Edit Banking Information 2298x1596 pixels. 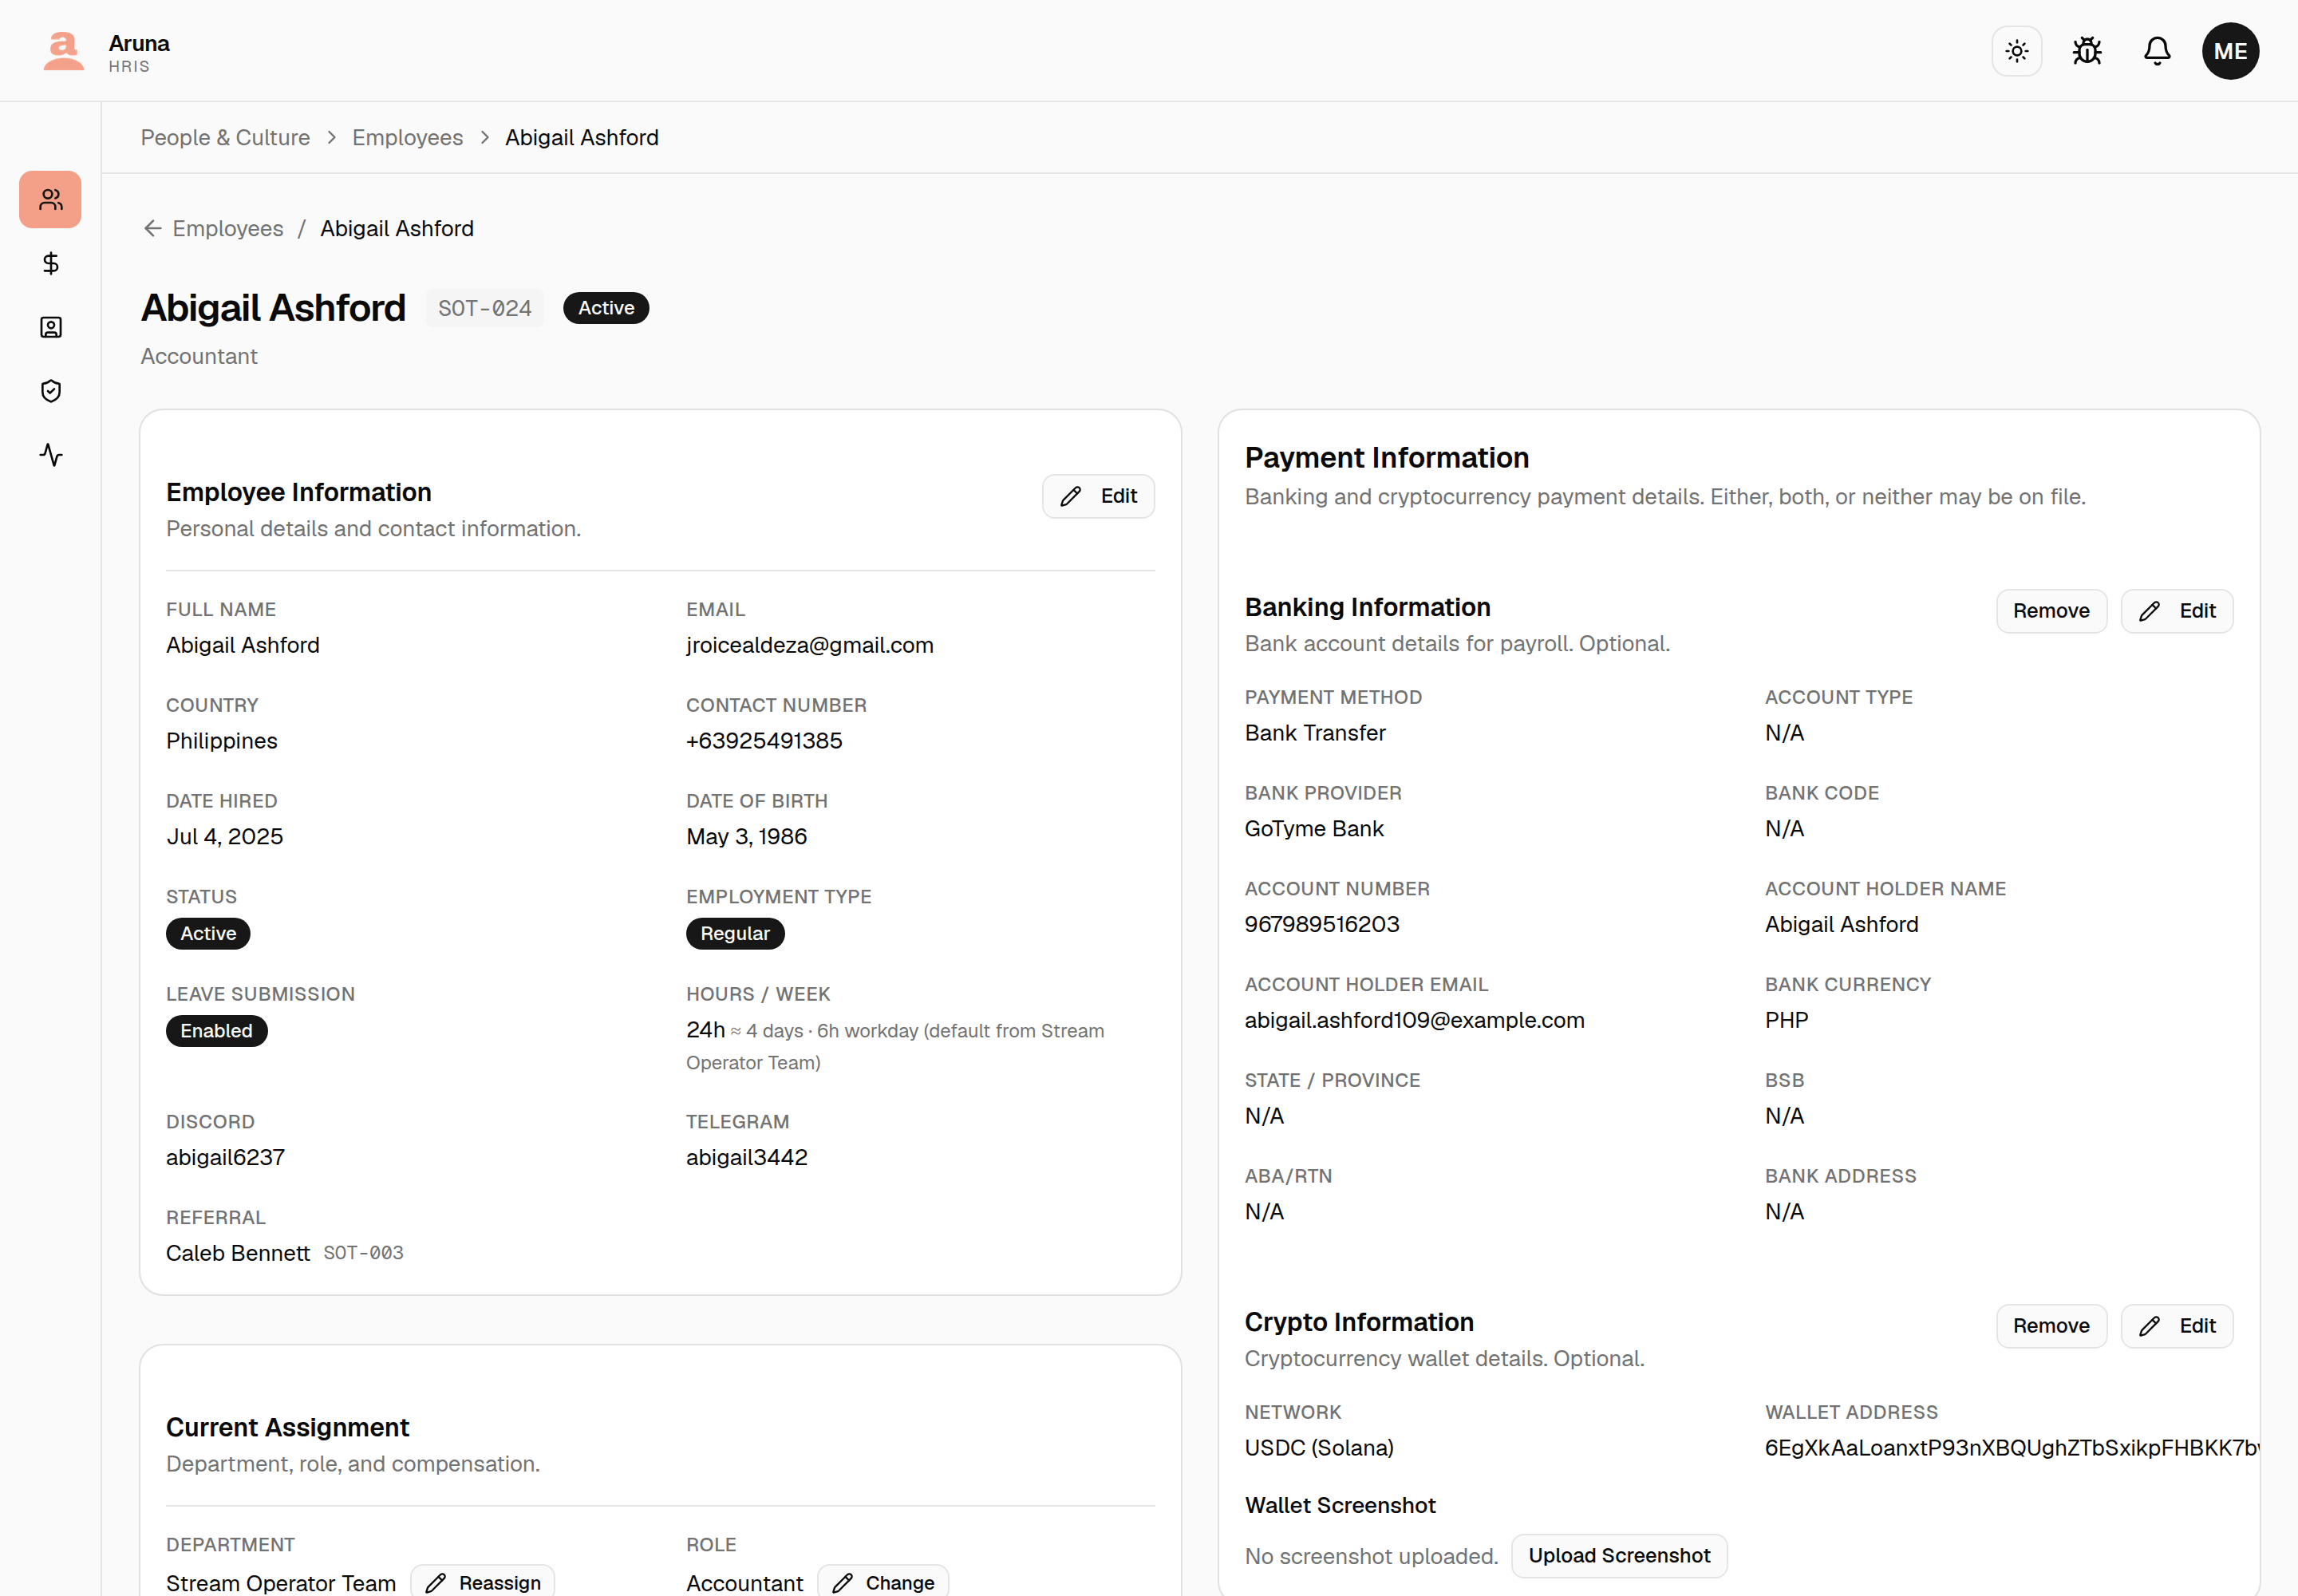click(x=2176, y=611)
